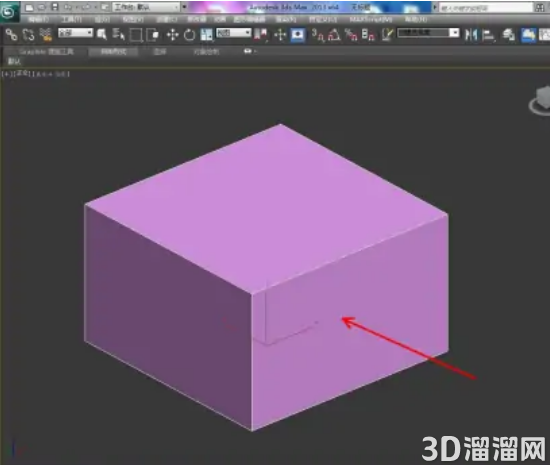Open the 图形编辑器 menu

point(250,19)
